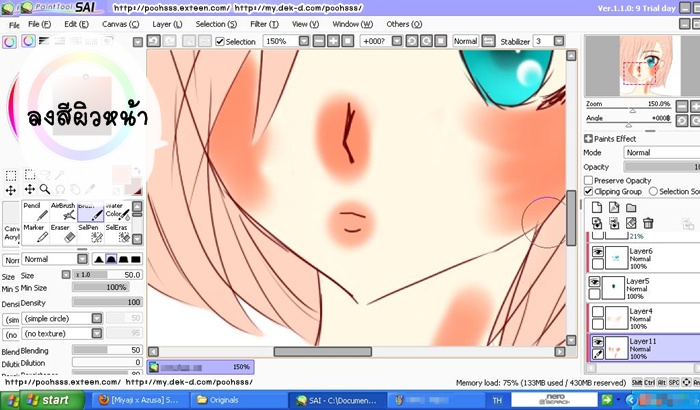Open the 150% zoom dropdown

pos(304,41)
